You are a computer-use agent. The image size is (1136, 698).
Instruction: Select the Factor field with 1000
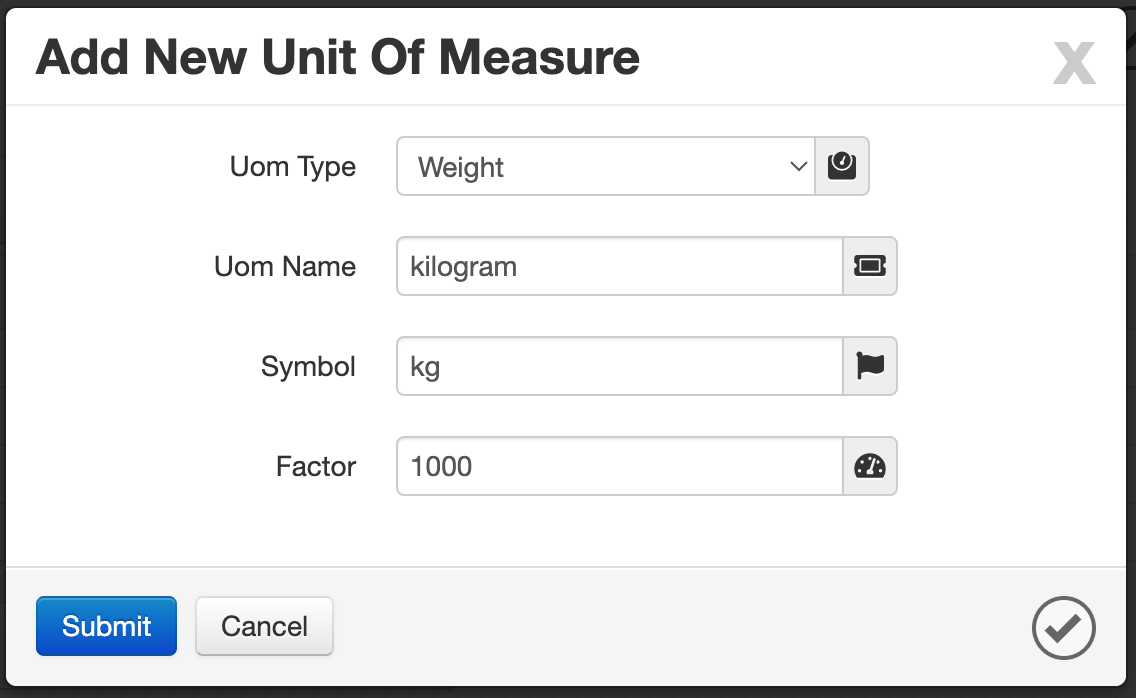click(x=619, y=466)
